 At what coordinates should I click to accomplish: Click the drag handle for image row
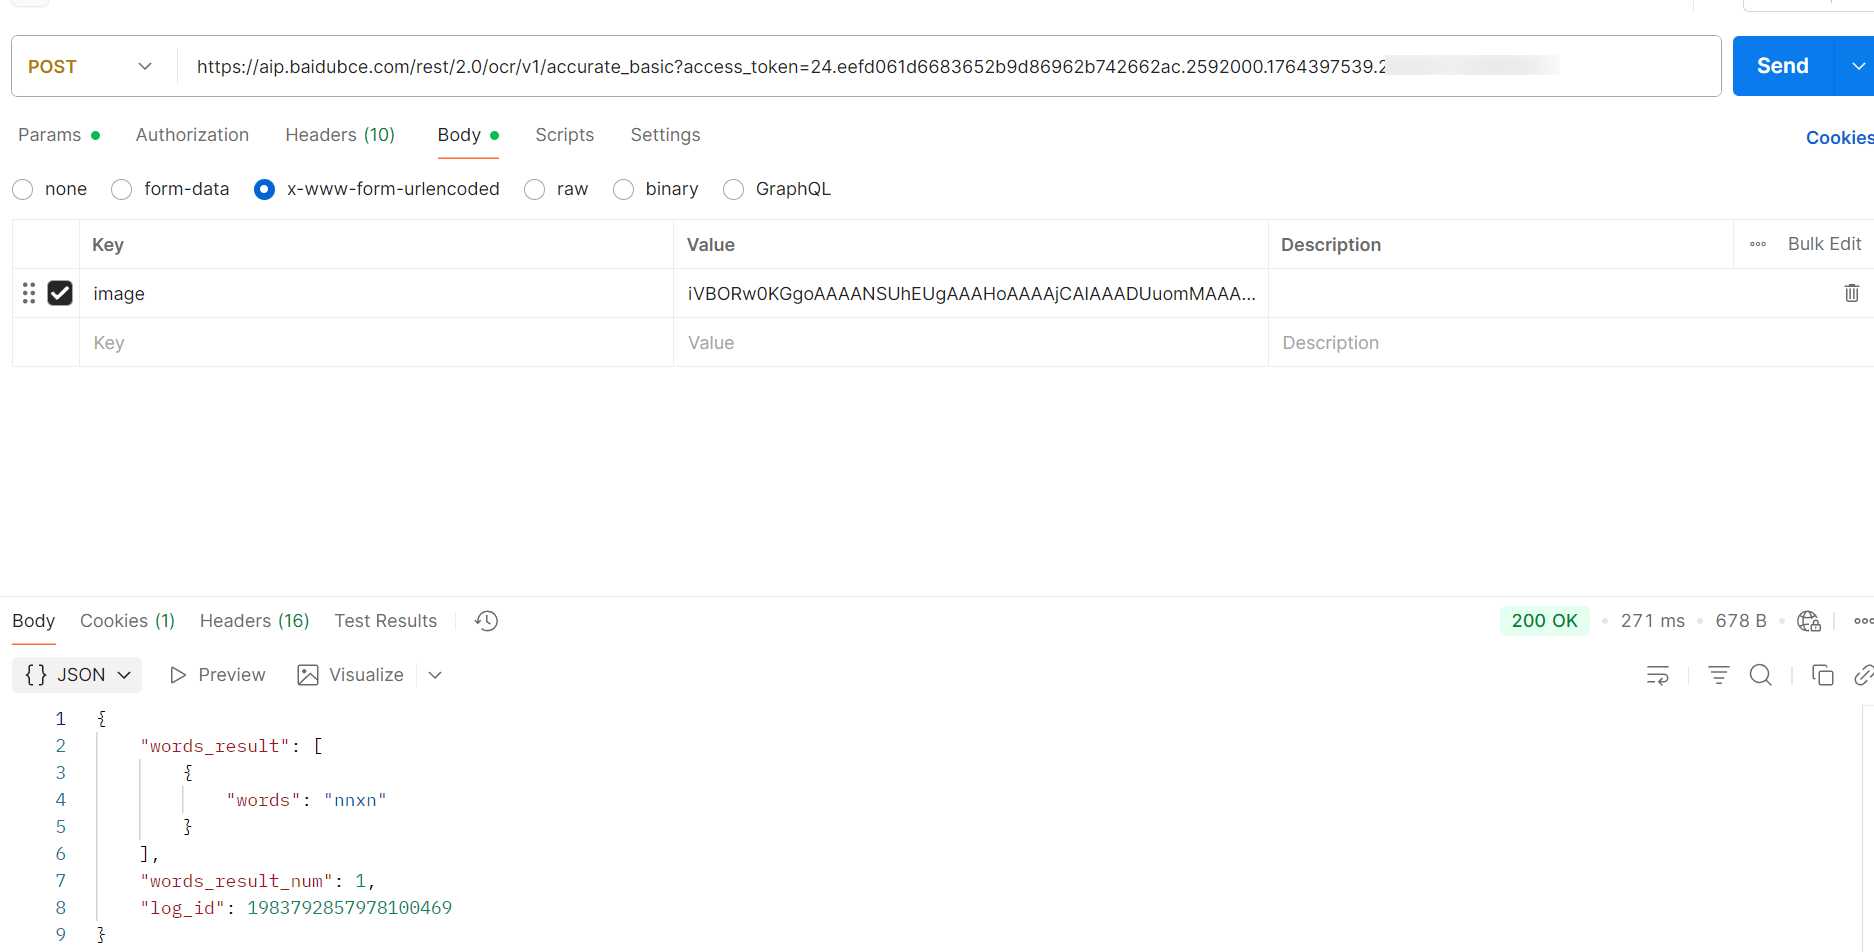click(x=29, y=293)
